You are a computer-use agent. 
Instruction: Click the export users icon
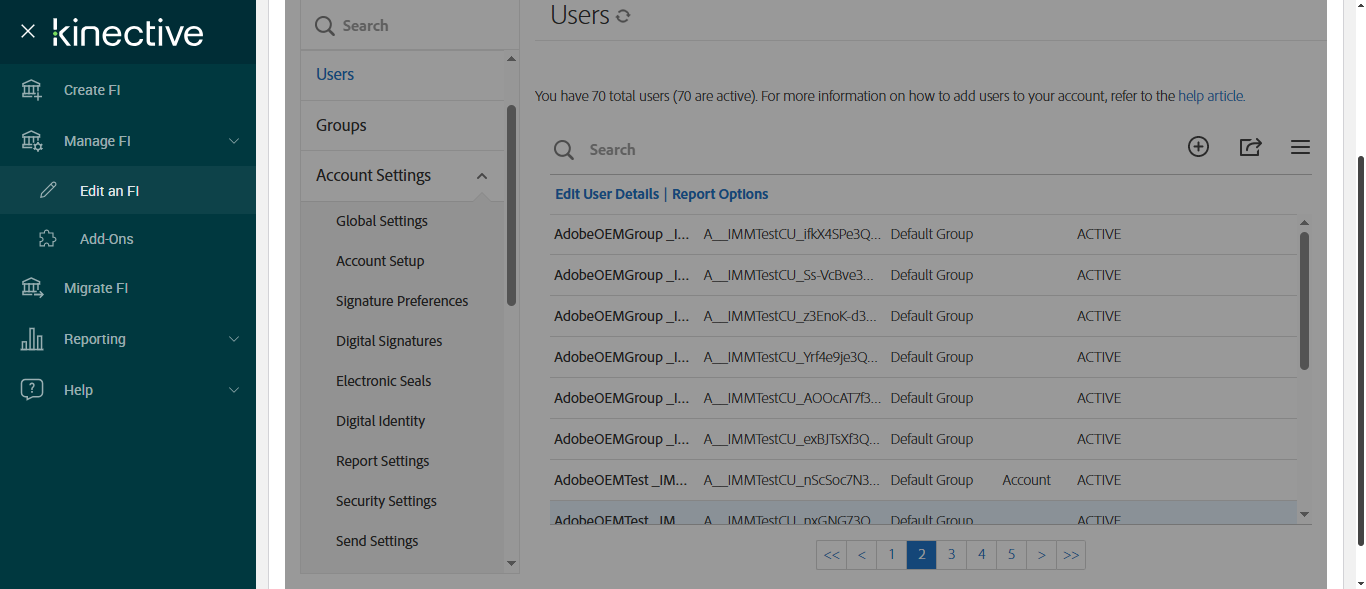(1250, 147)
